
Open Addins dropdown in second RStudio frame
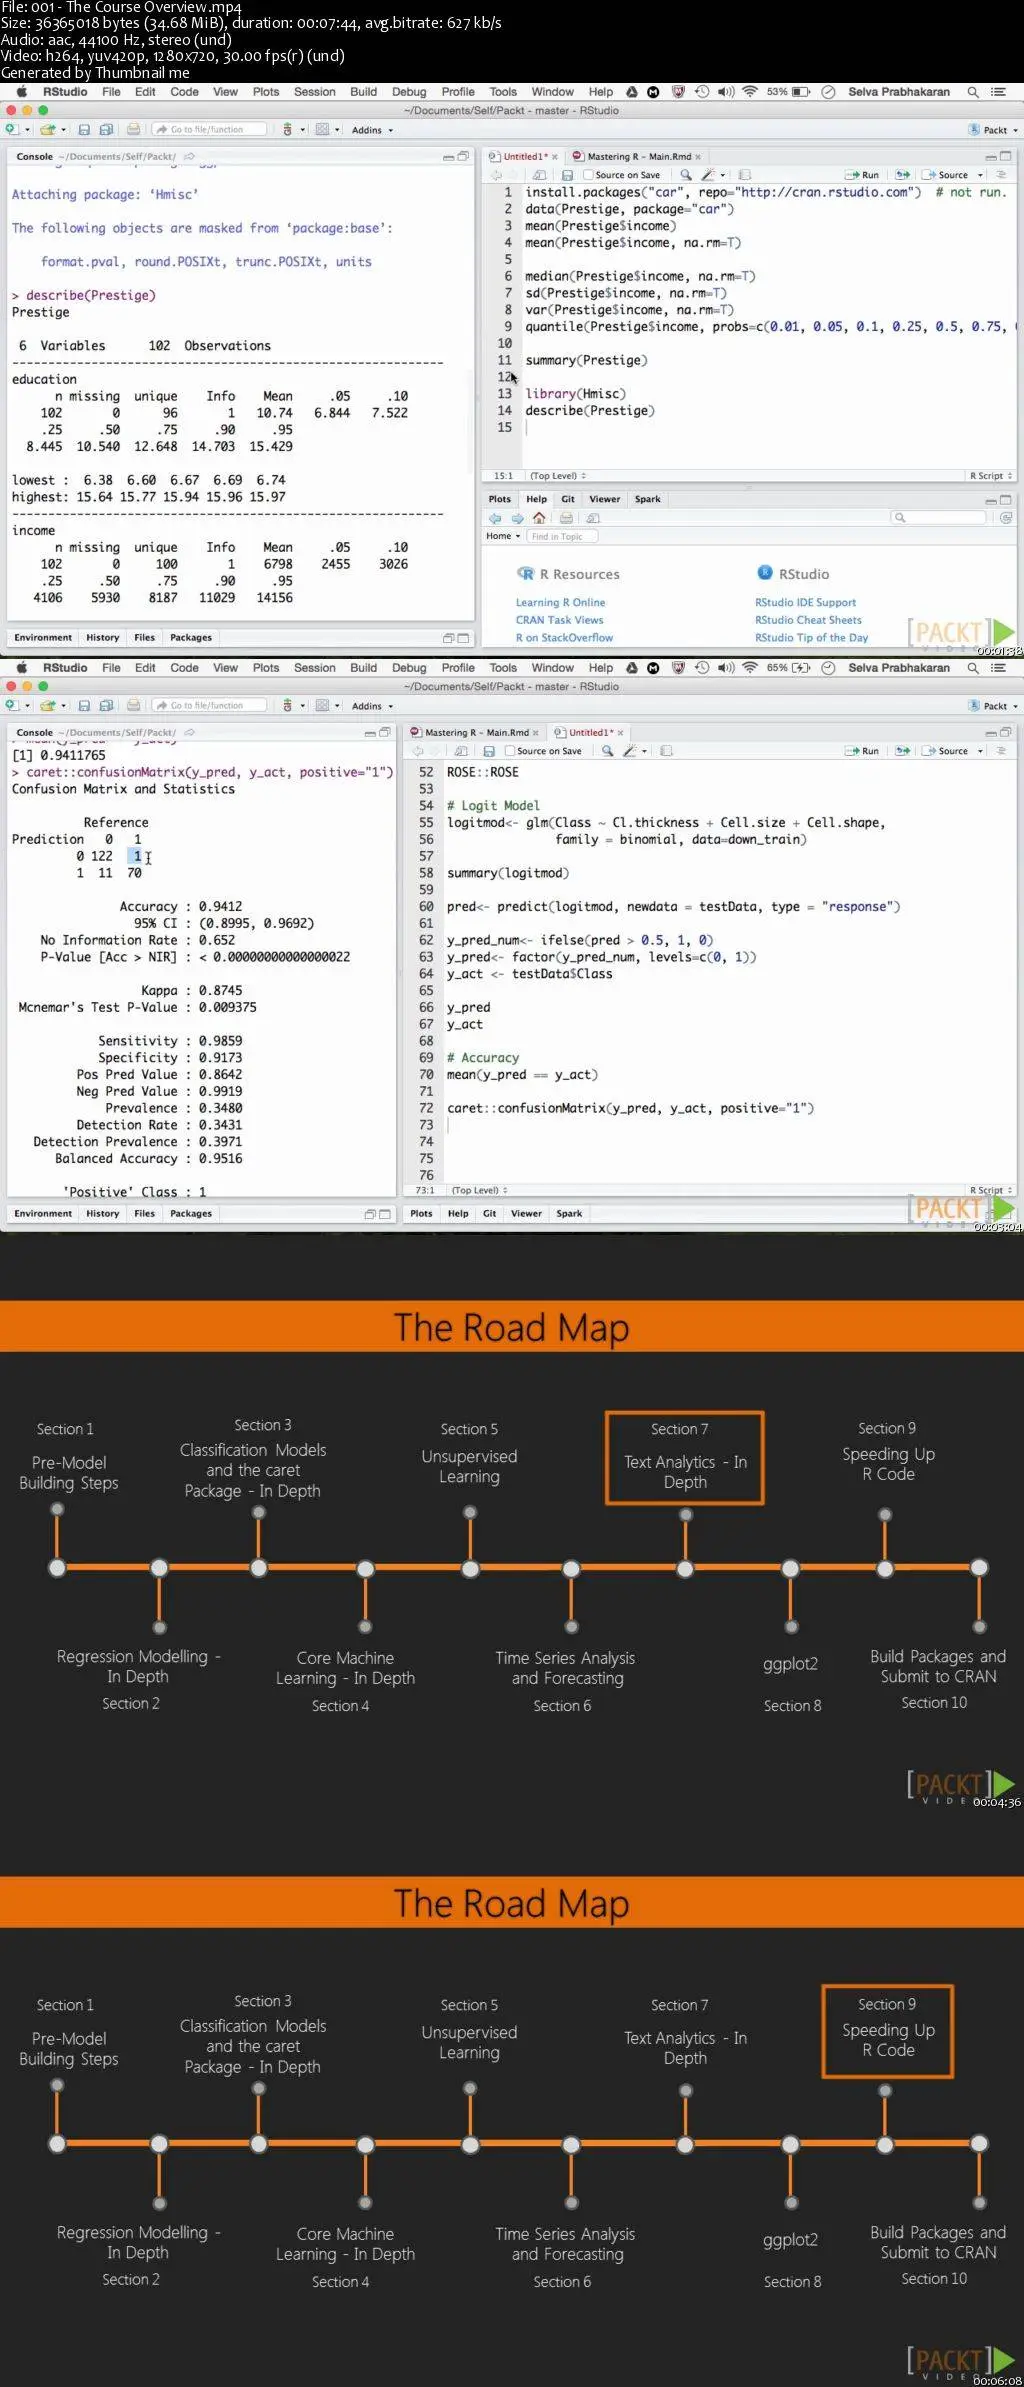[372, 706]
